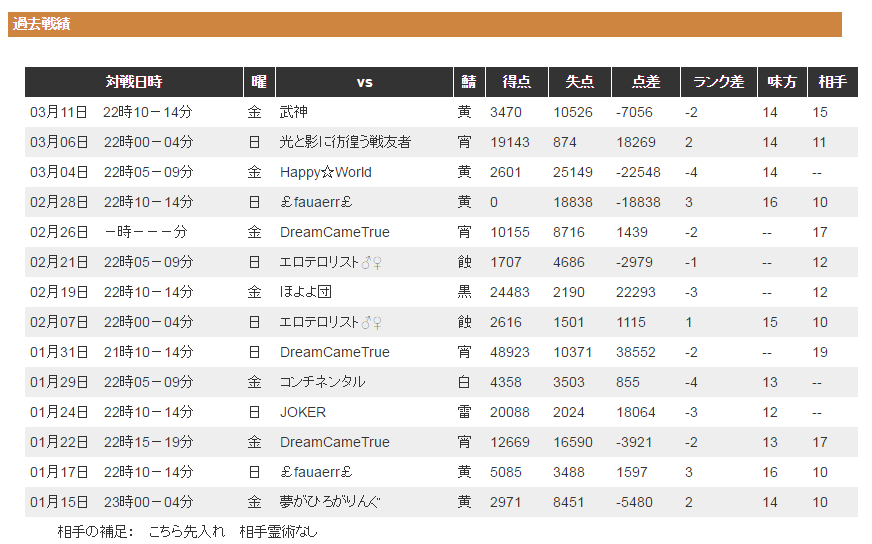The width and height of the screenshot is (872, 544).
Task: Click the score value 19143
Action: click(x=510, y=142)
